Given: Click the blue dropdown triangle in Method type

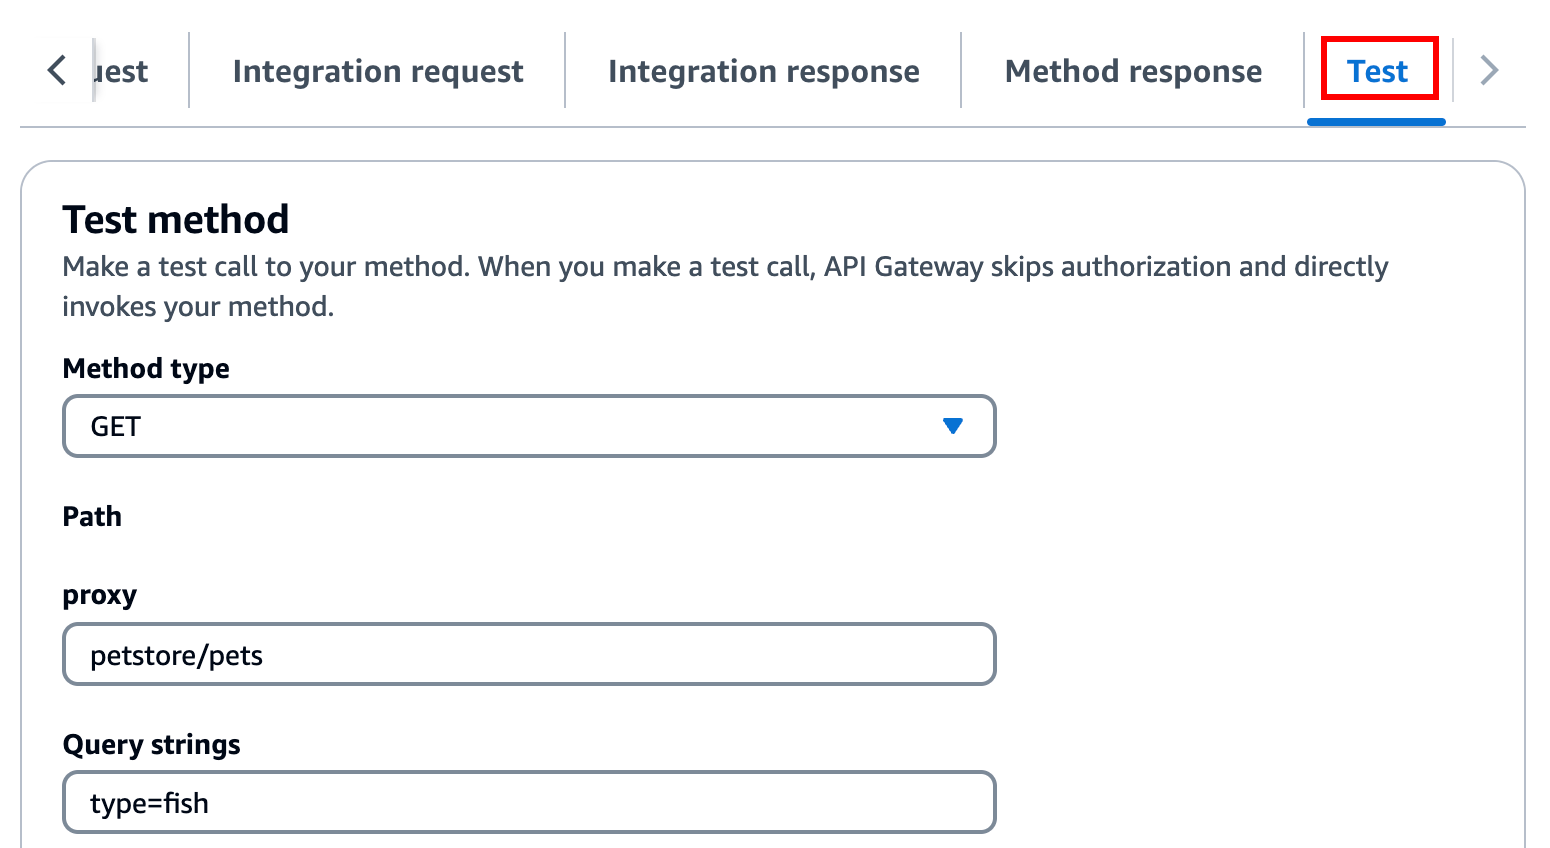Looking at the screenshot, I should pos(952,426).
